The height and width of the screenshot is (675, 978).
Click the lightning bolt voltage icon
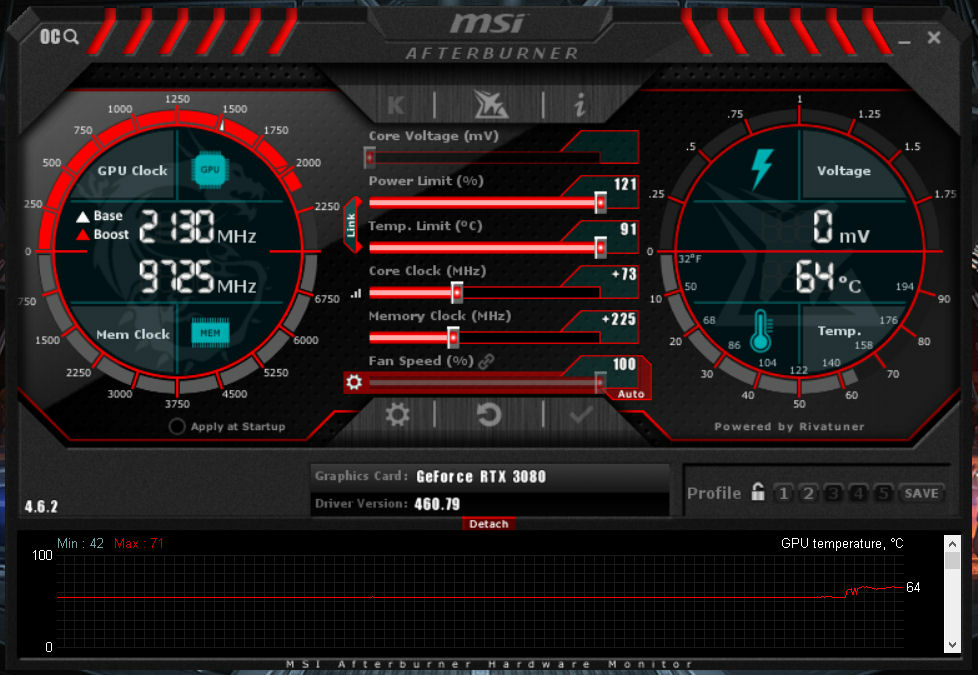click(762, 168)
